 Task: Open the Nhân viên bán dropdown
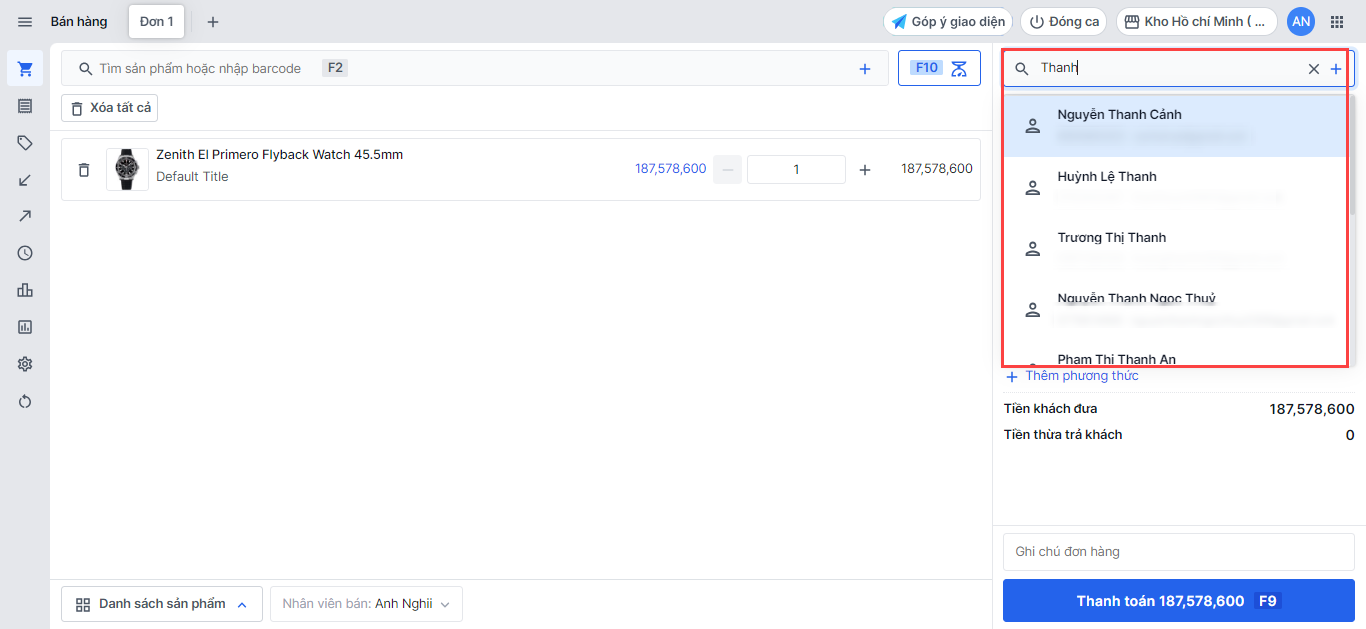click(366, 604)
